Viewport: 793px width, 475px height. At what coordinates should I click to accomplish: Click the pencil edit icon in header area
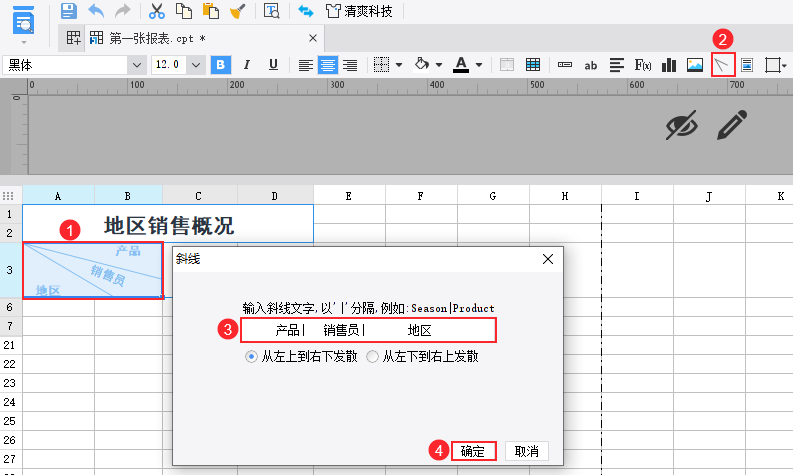[732, 124]
